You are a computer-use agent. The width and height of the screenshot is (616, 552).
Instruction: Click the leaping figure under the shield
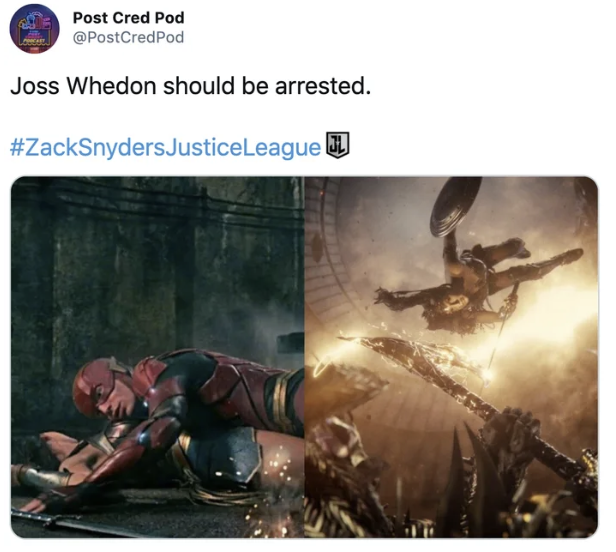471,289
